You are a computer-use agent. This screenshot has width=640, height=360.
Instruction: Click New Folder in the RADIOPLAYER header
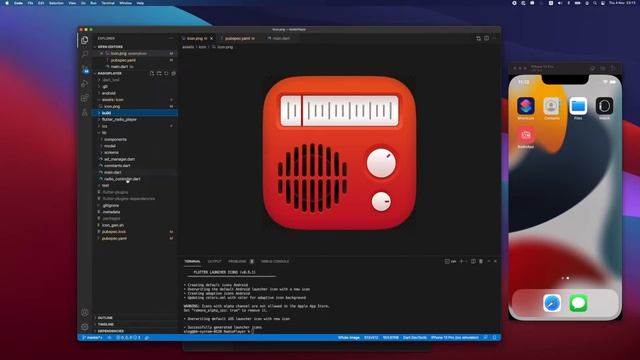[x=159, y=73]
